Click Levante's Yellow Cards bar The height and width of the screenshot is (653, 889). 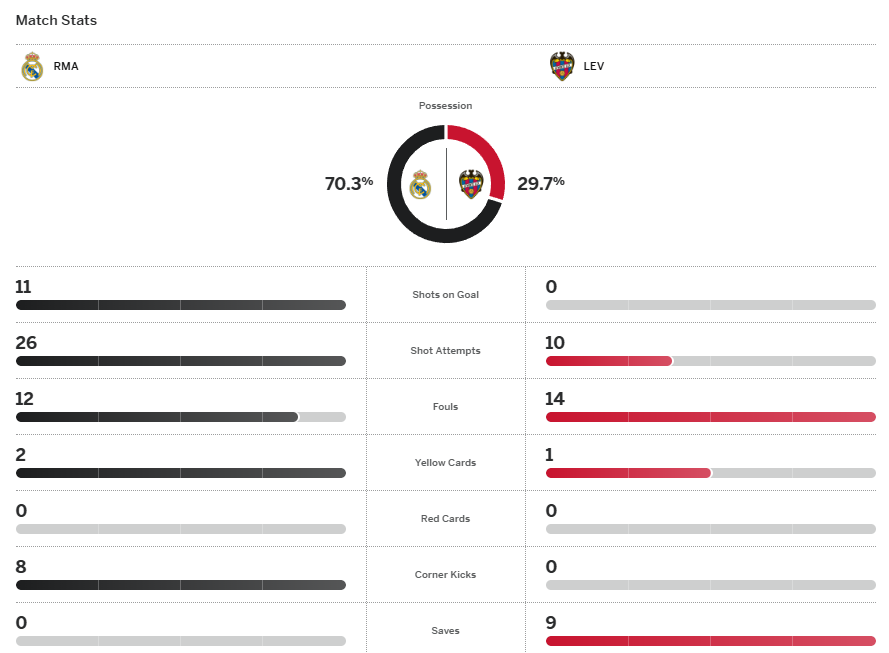628,473
